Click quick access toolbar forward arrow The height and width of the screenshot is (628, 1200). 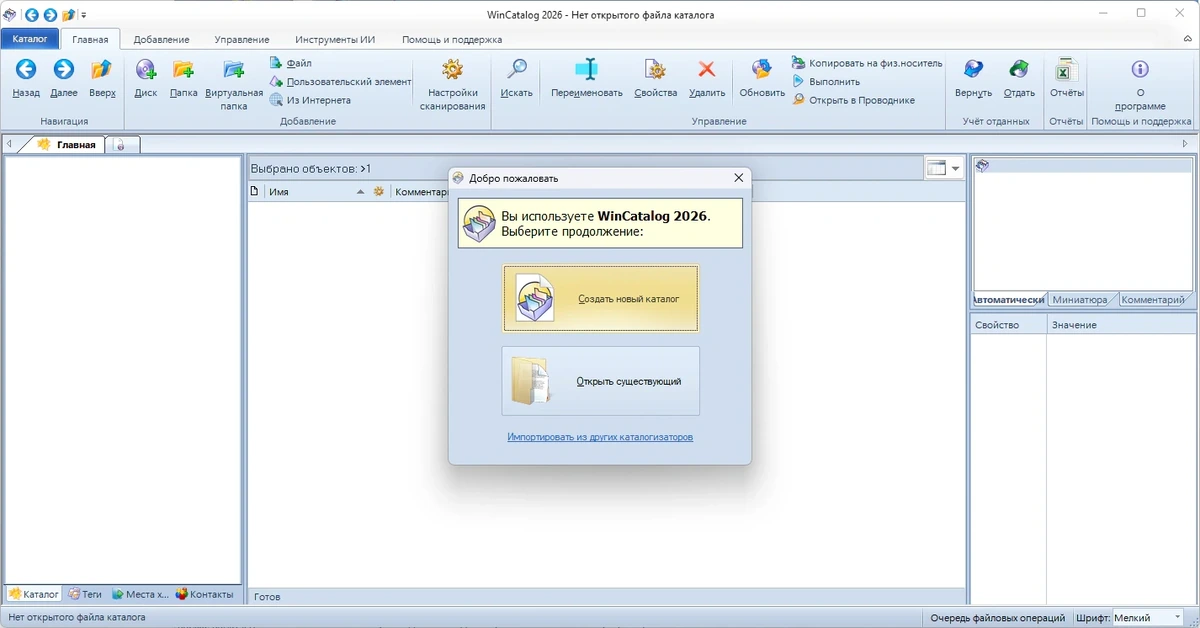pos(49,15)
